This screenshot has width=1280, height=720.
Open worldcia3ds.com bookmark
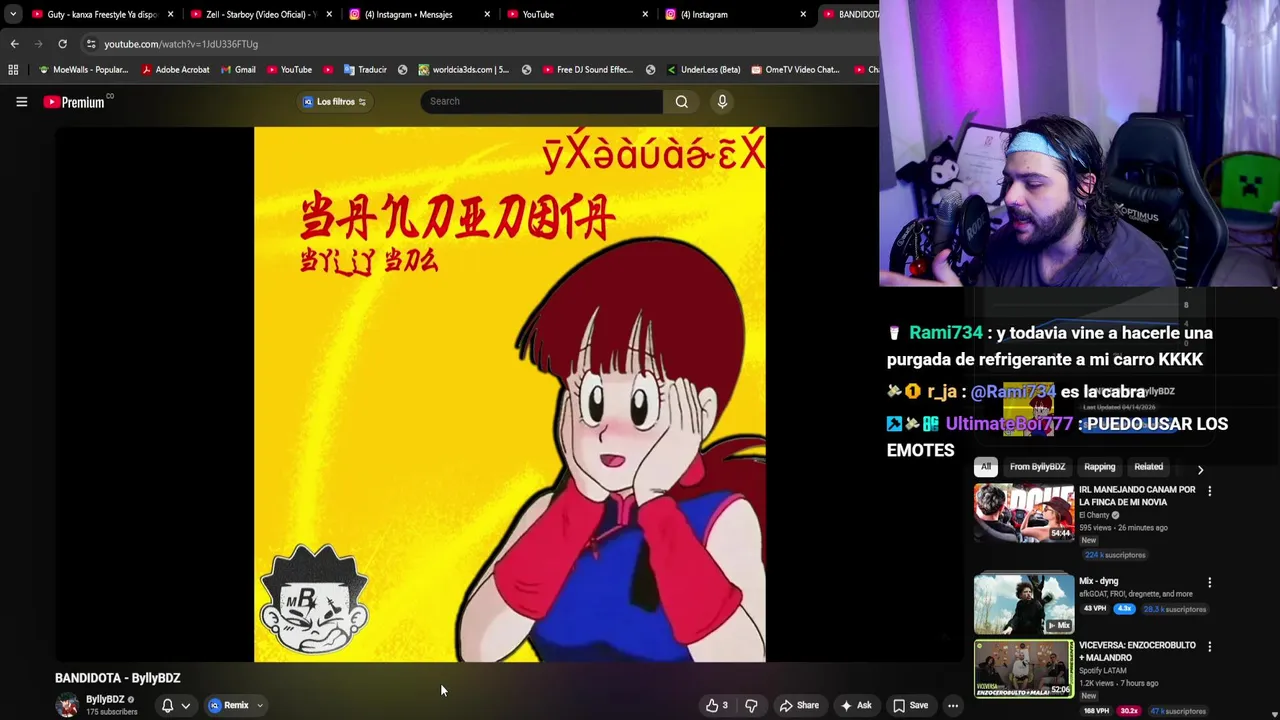coord(463,70)
